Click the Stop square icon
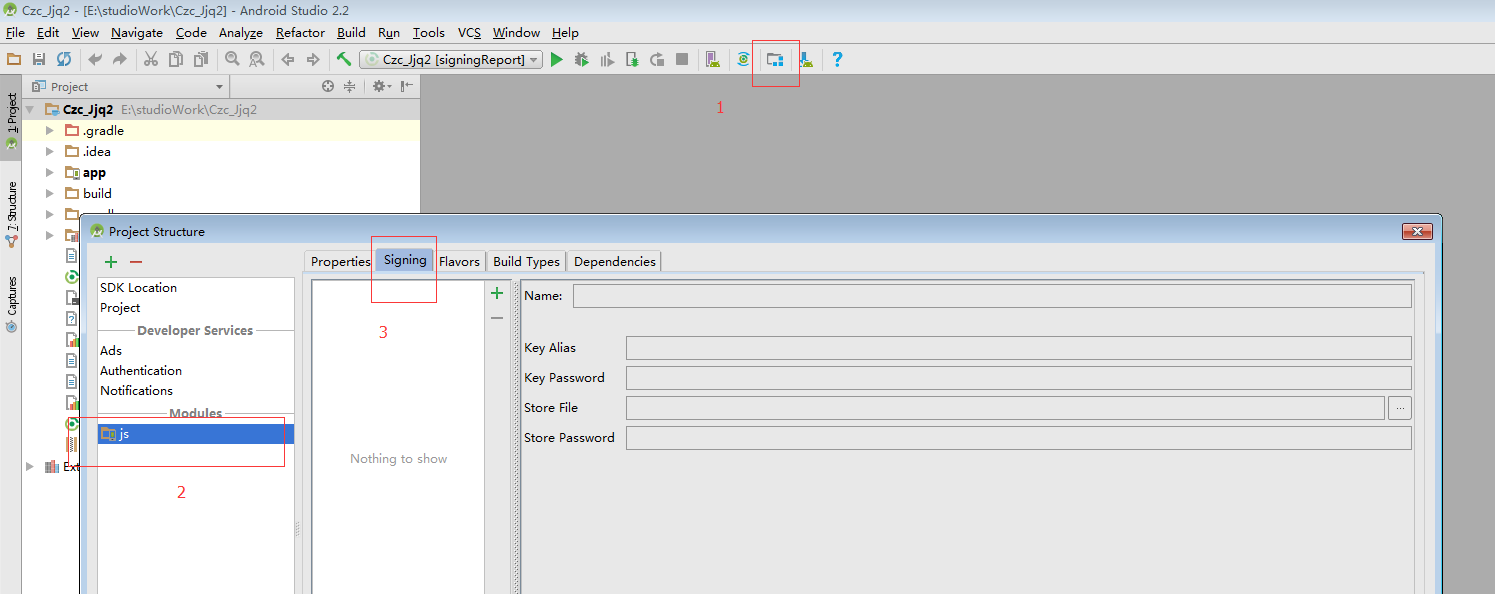1495x594 pixels. (x=682, y=60)
